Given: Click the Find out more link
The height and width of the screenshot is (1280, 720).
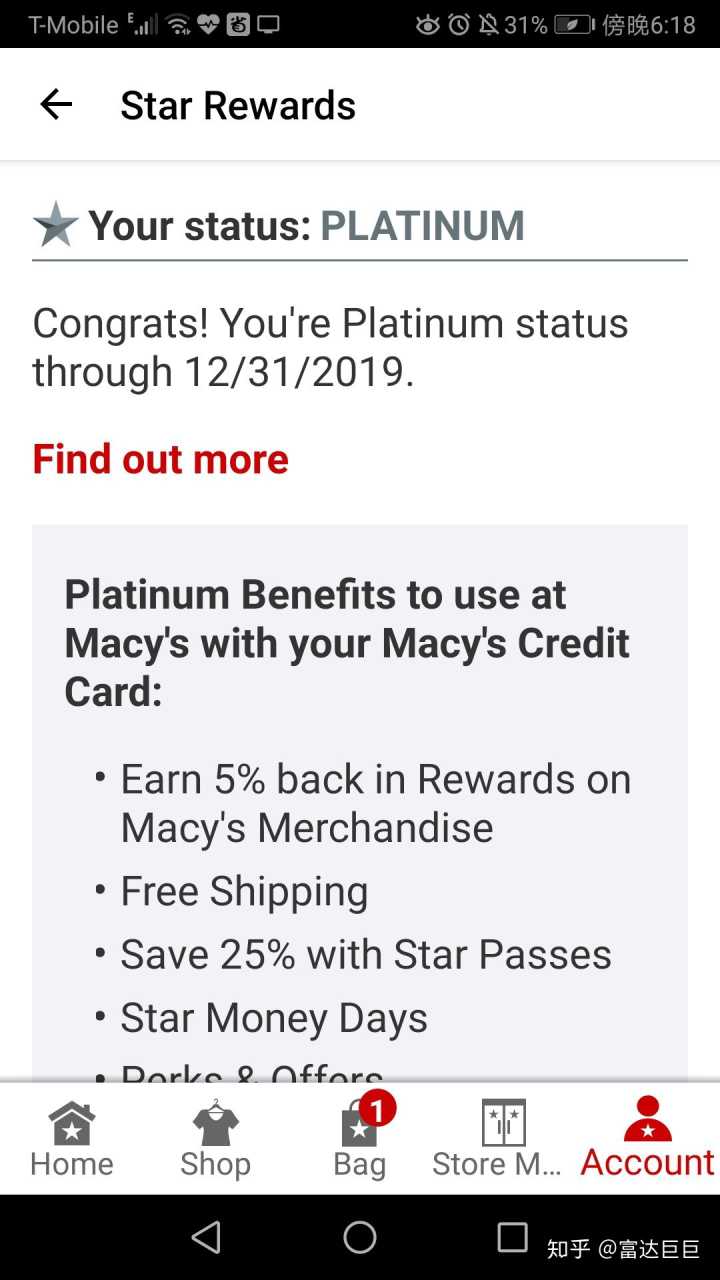Looking at the screenshot, I should click(x=161, y=460).
